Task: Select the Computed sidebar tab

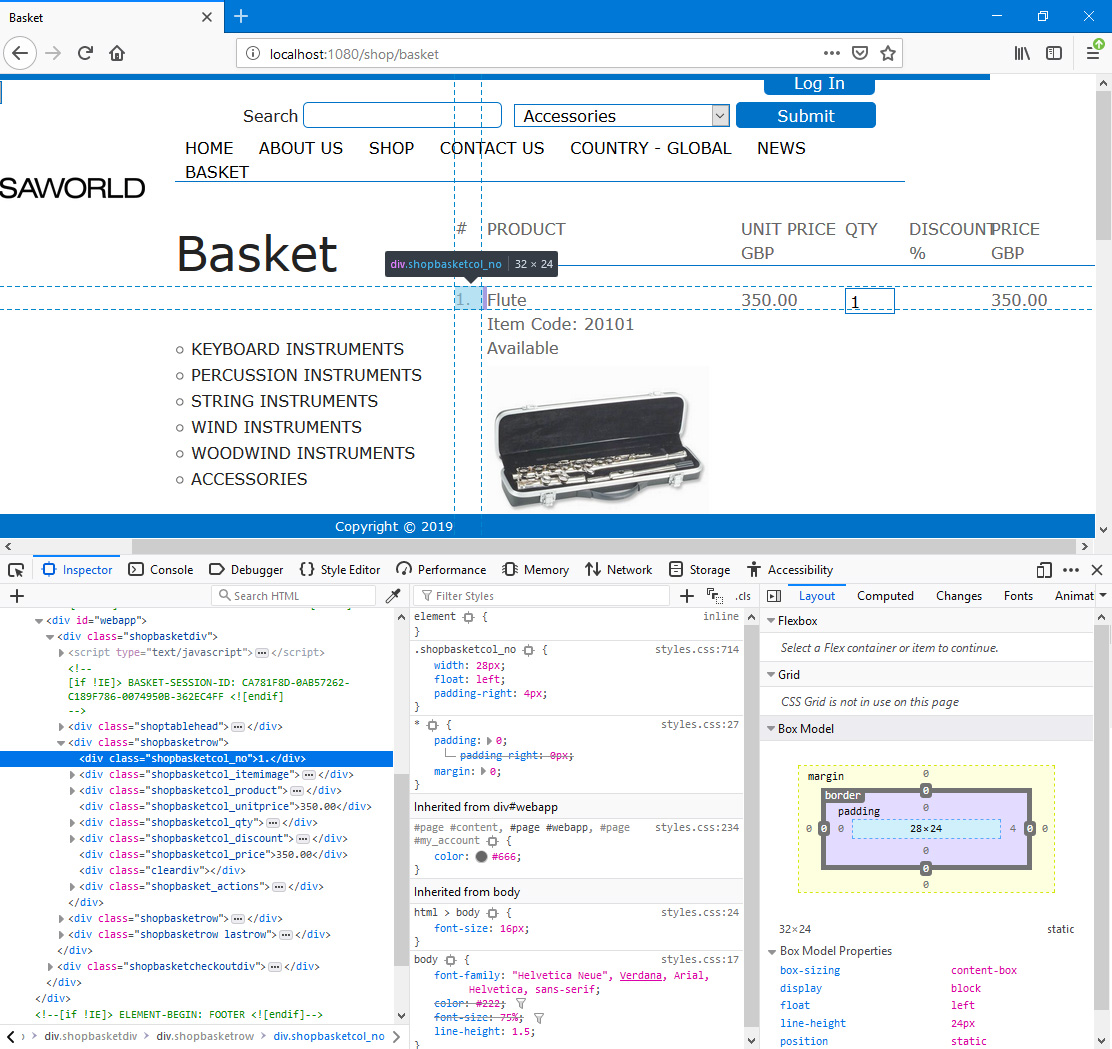Action: click(x=885, y=596)
